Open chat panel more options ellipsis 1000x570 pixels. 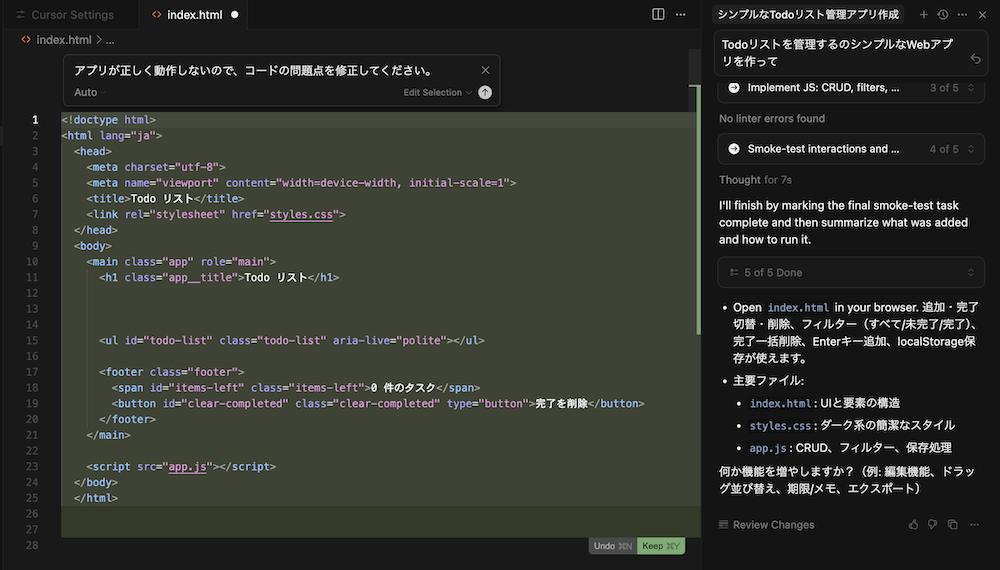pyautogui.click(x=962, y=14)
